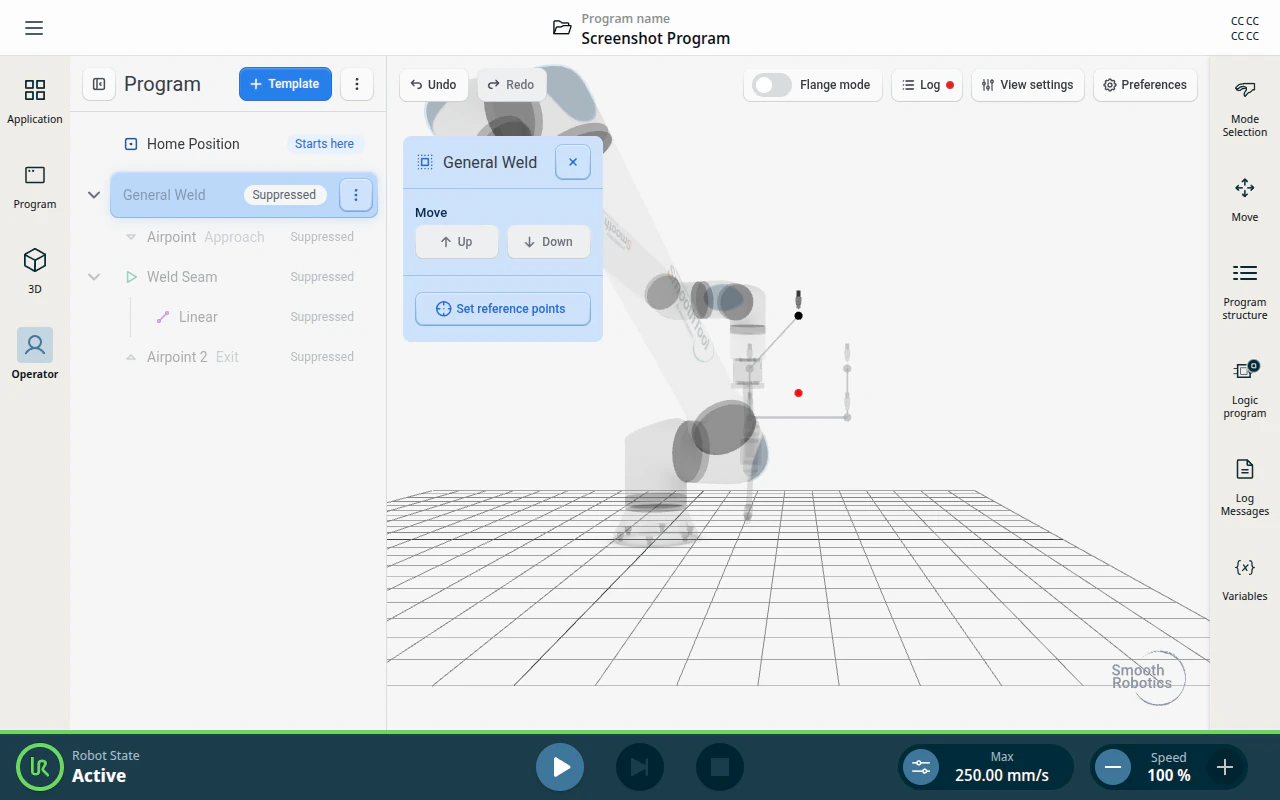This screenshot has width=1280, height=800.
Task: Open the Log button in the toolbar
Action: click(x=928, y=85)
